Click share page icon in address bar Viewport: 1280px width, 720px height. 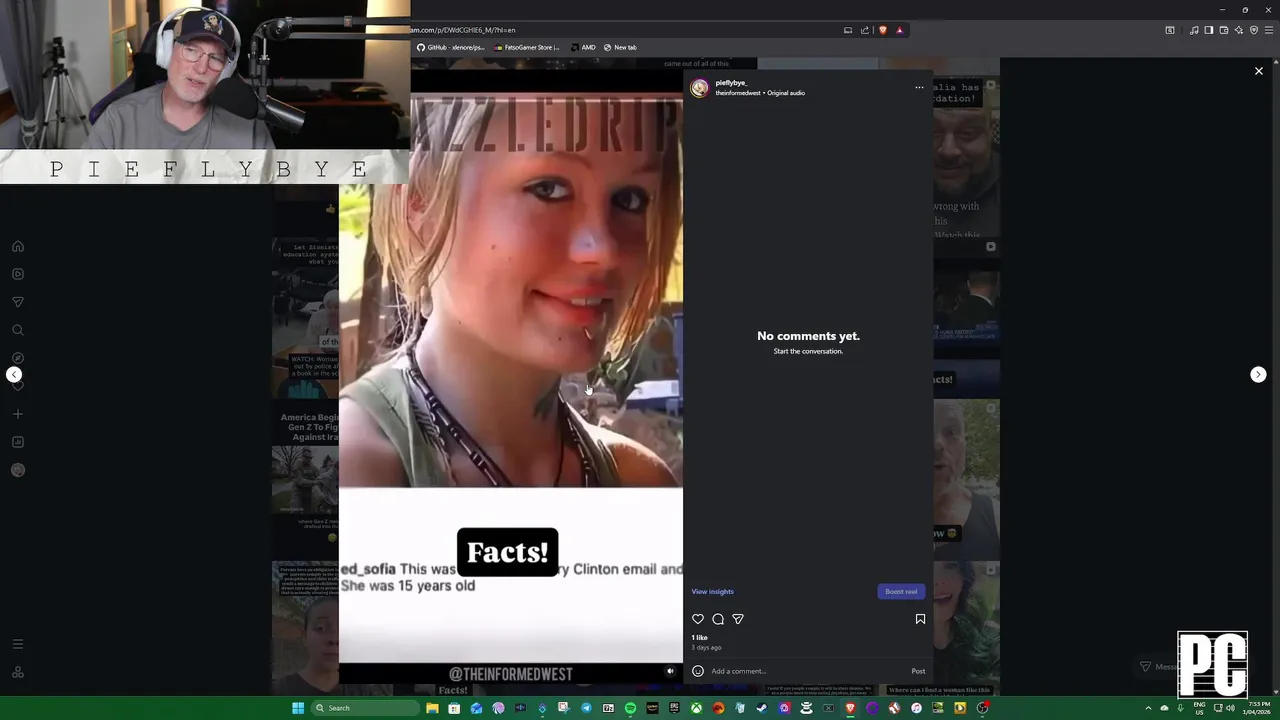[x=865, y=30]
